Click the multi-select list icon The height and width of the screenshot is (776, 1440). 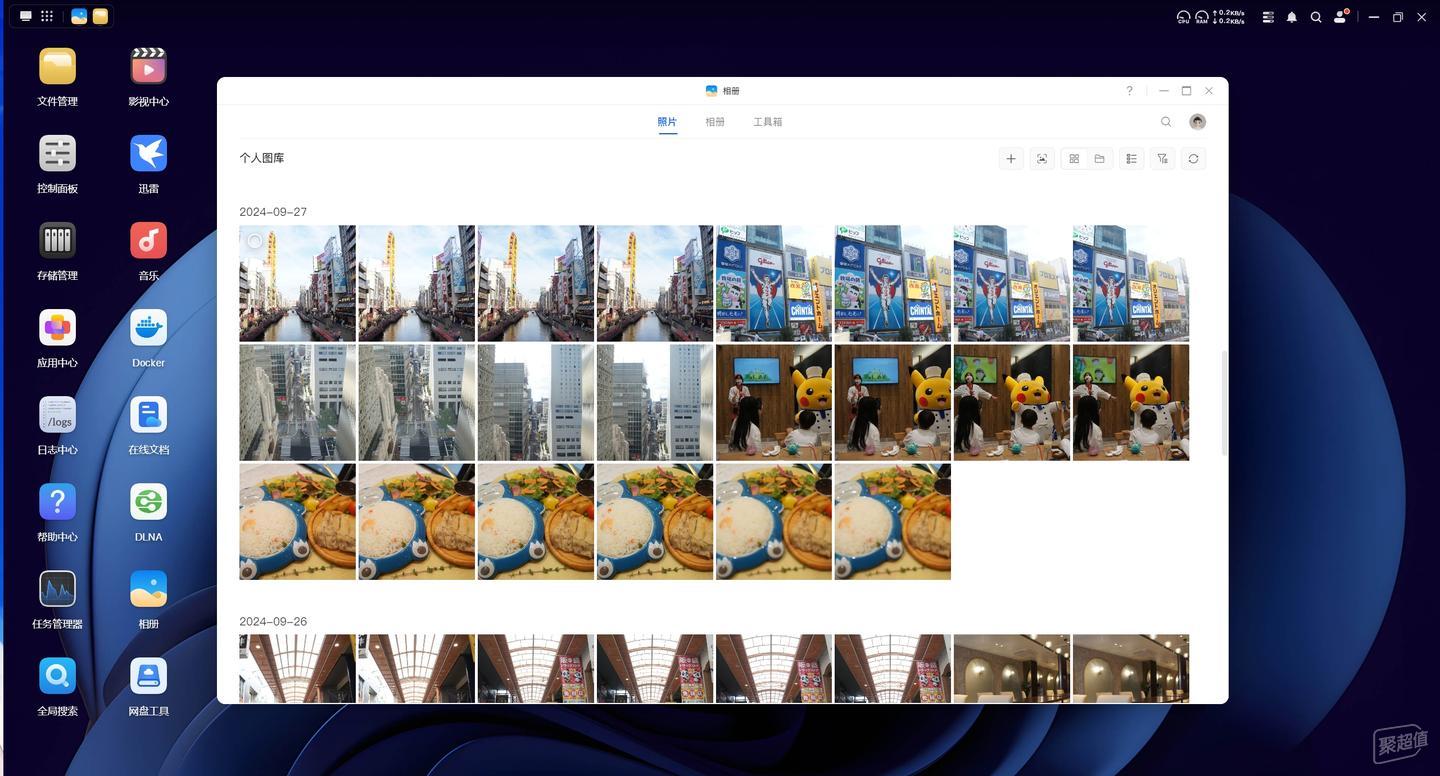1131,159
